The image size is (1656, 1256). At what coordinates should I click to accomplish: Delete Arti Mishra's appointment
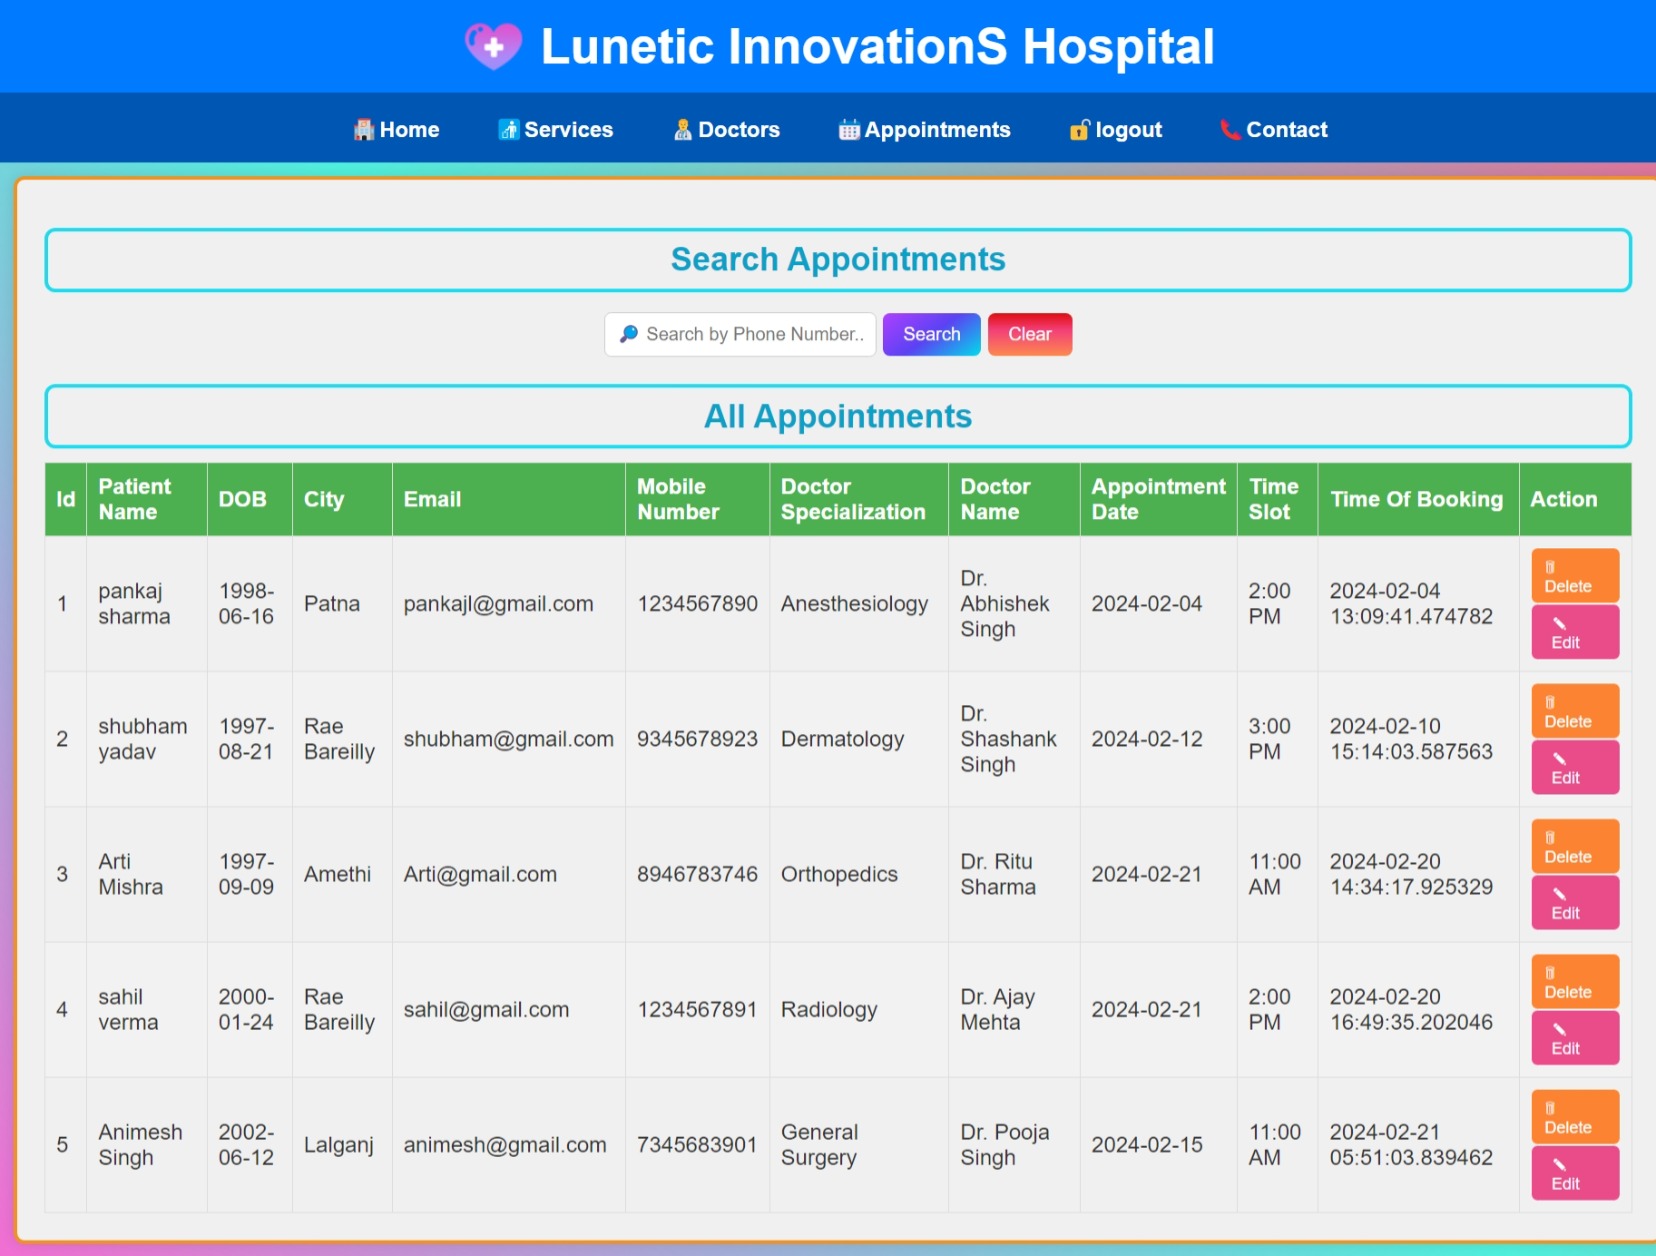pyautogui.click(x=1575, y=846)
